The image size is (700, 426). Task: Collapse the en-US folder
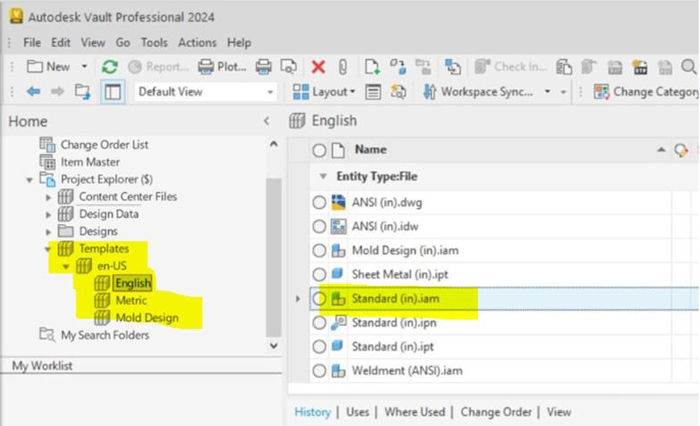coord(66,267)
